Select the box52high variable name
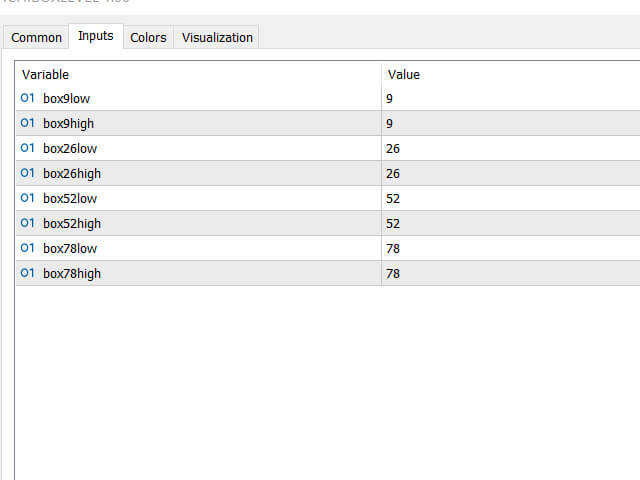Image resolution: width=640 pixels, height=480 pixels. (x=72, y=223)
